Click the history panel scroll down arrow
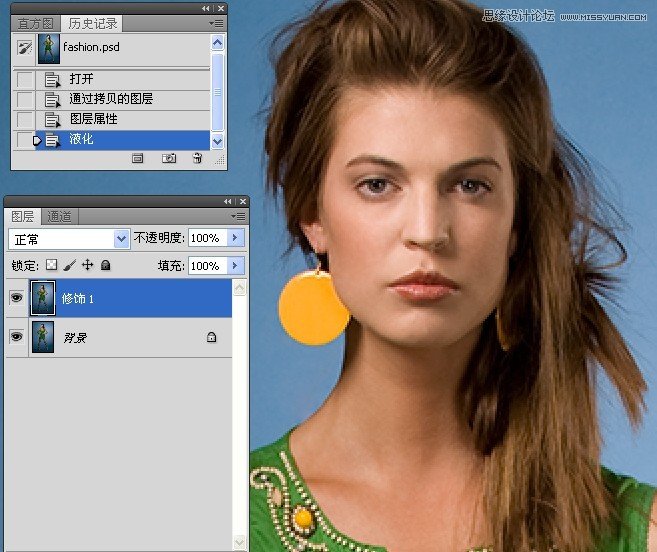This screenshot has width=657, height=552. (218, 142)
